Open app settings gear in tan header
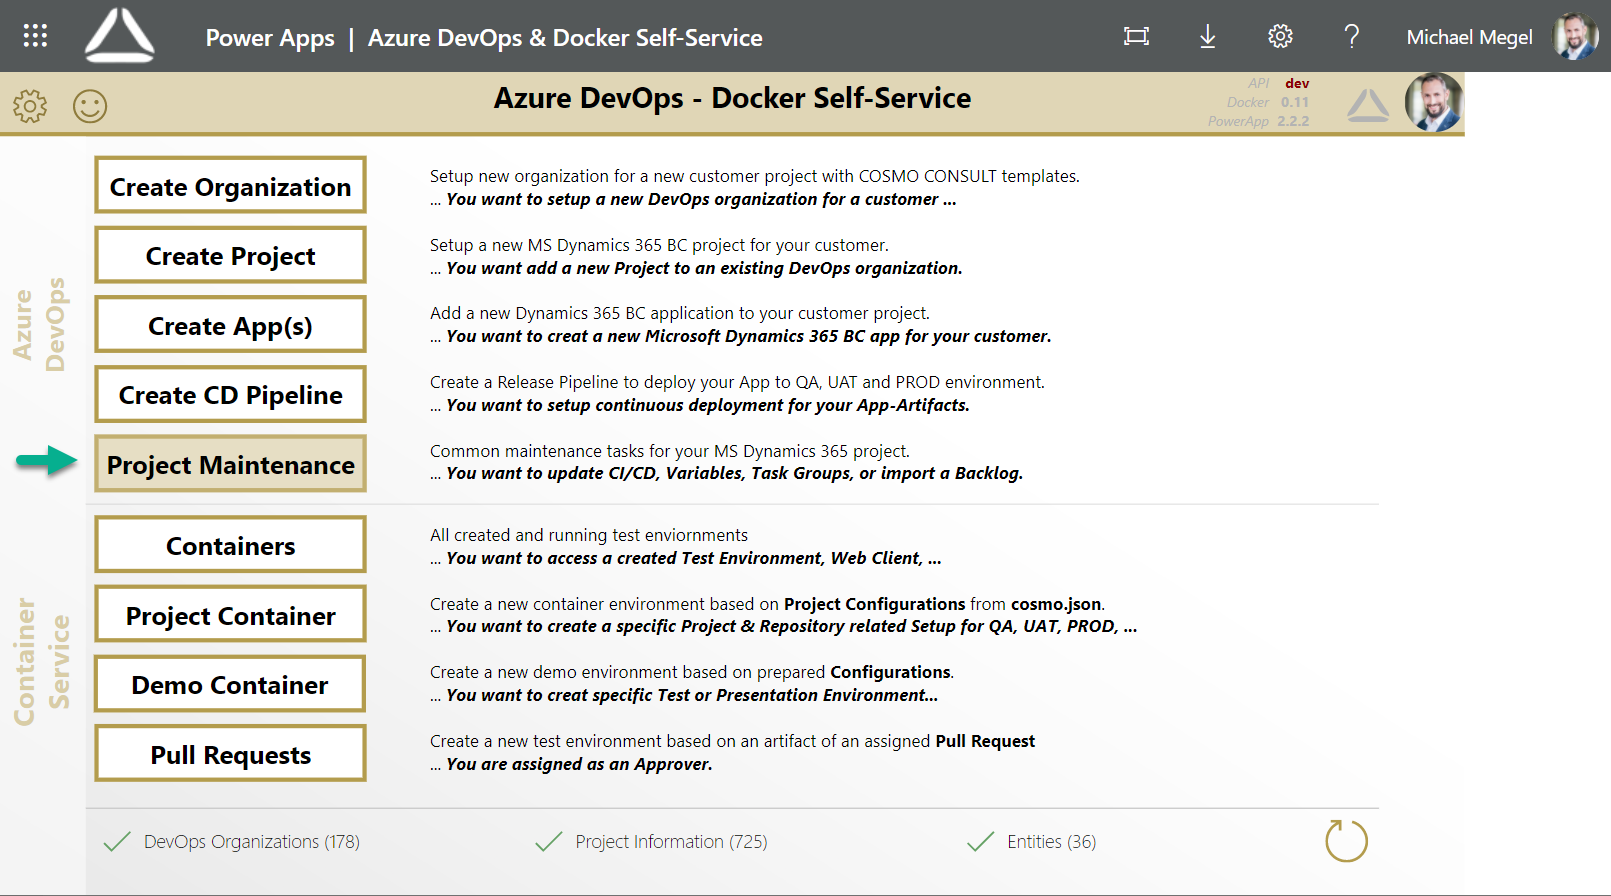The height and width of the screenshot is (896, 1611). click(x=30, y=105)
